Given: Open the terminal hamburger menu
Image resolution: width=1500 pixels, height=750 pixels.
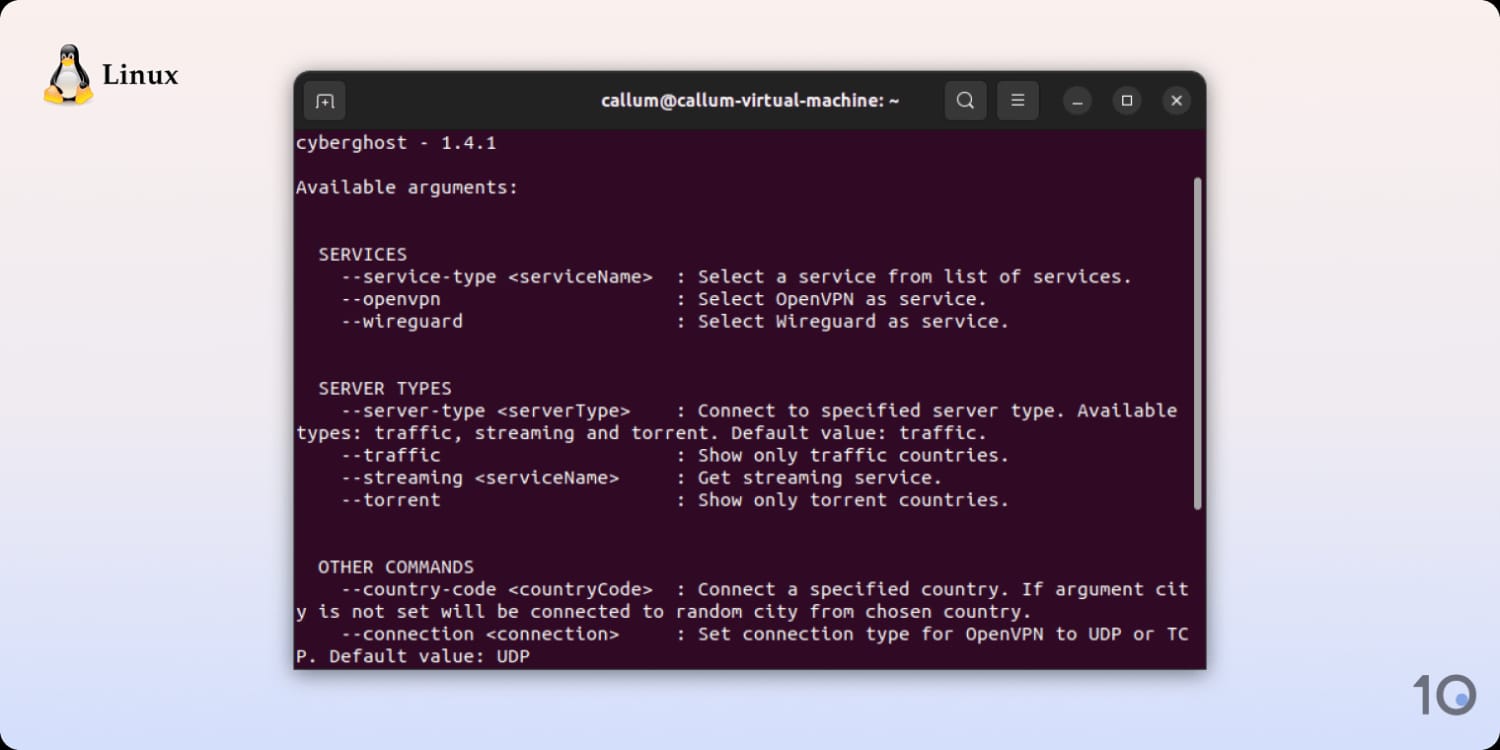Looking at the screenshot, I should (x=1018, y=100).
